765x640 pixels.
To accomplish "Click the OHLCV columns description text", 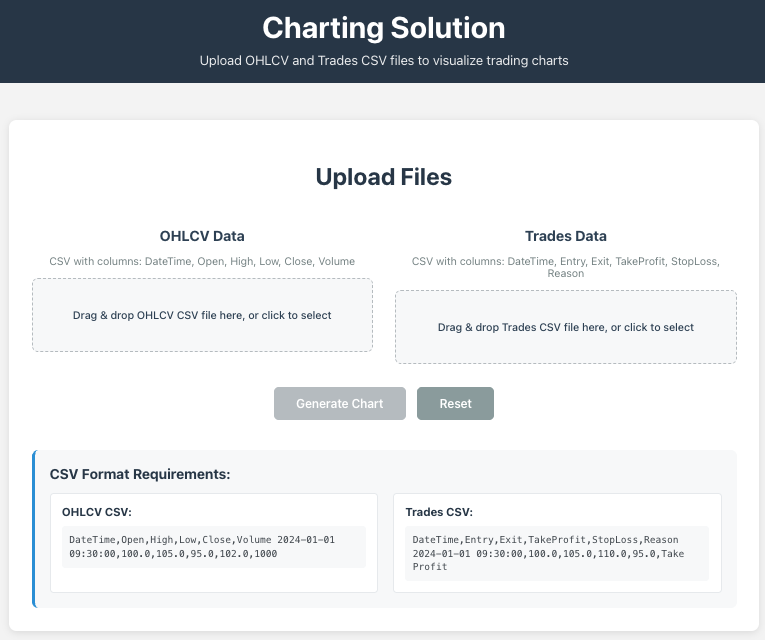I will [x=202, y=261].
